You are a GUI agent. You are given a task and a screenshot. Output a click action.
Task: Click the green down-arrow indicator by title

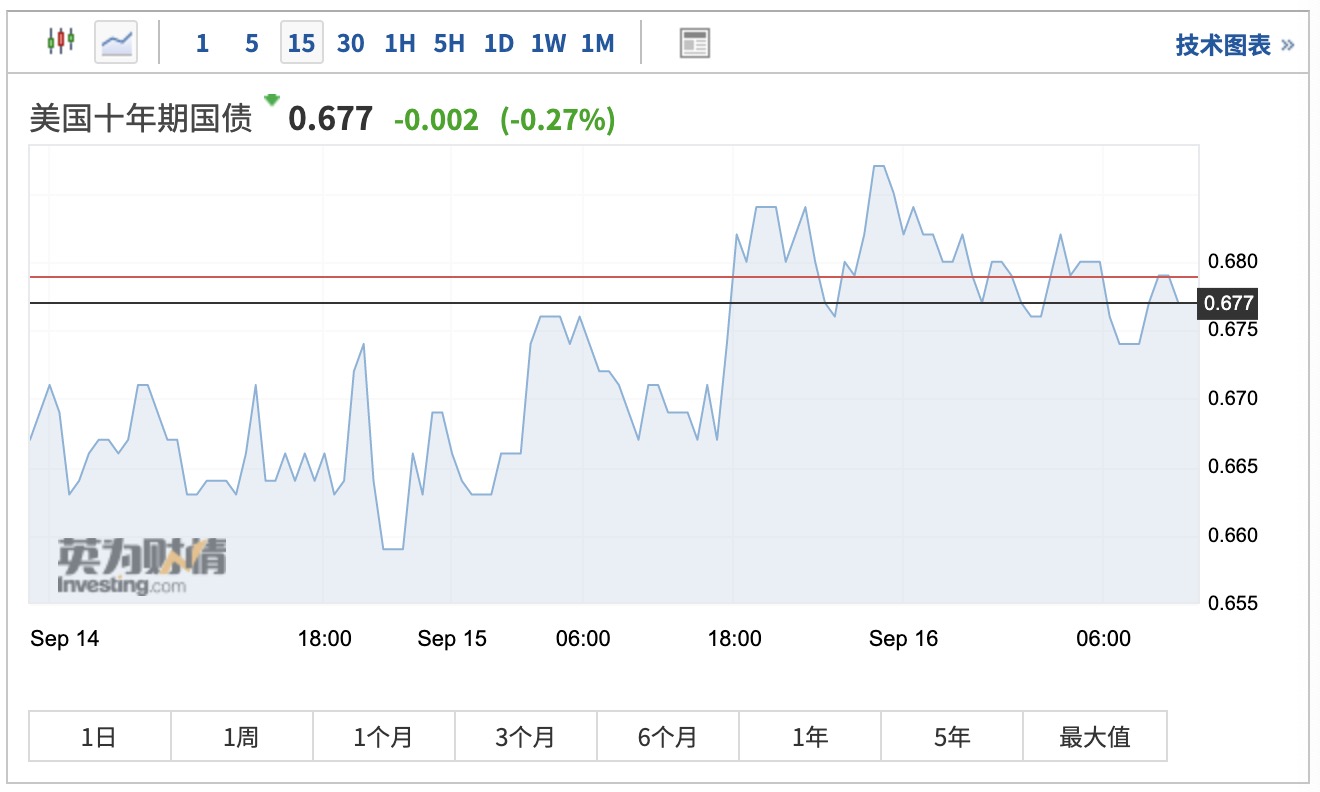(271, 100)
